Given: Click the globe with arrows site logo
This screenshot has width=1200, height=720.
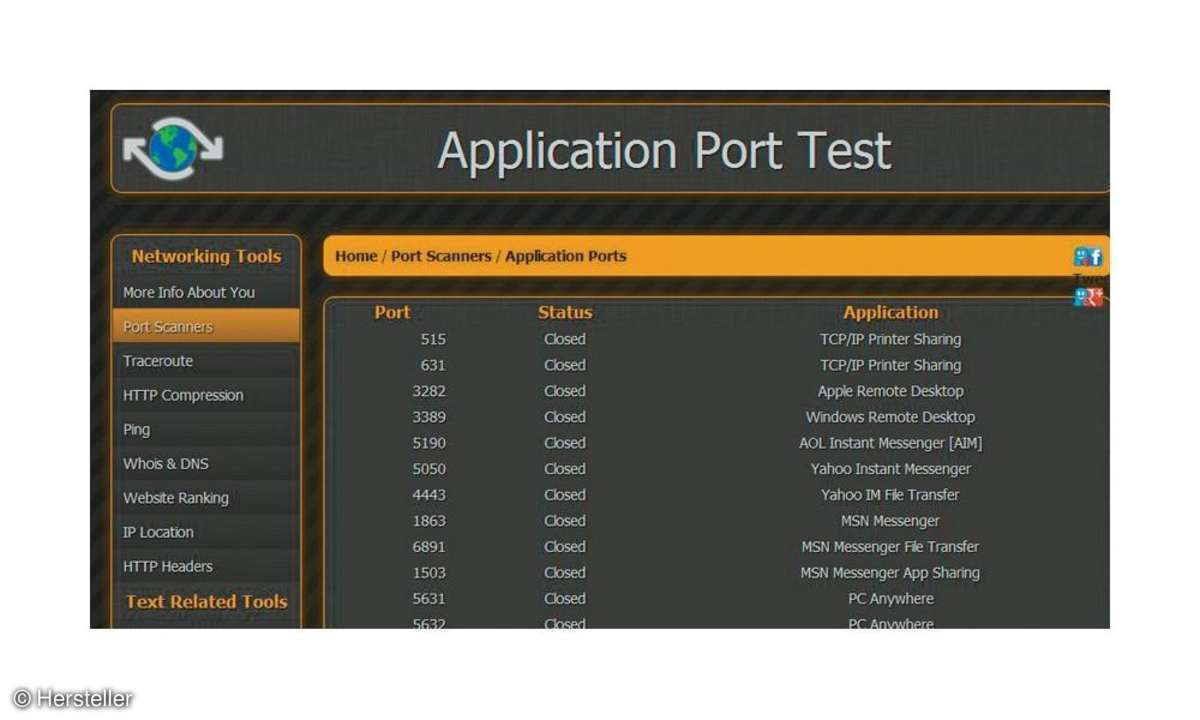Looking at the screenshot, I should (173, 149).
